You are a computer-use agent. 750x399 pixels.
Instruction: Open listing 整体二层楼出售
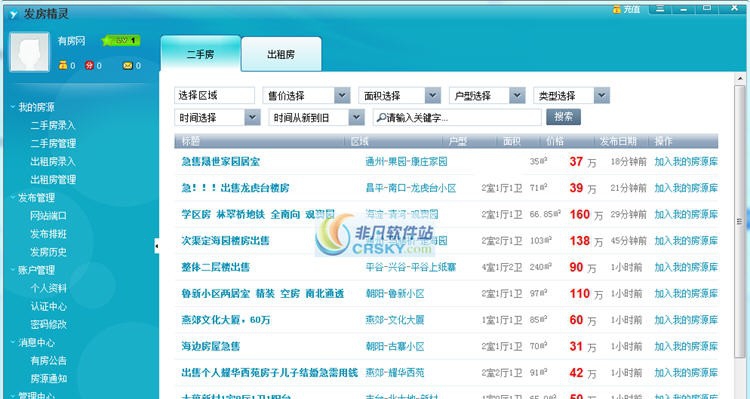tap(216, 267)
